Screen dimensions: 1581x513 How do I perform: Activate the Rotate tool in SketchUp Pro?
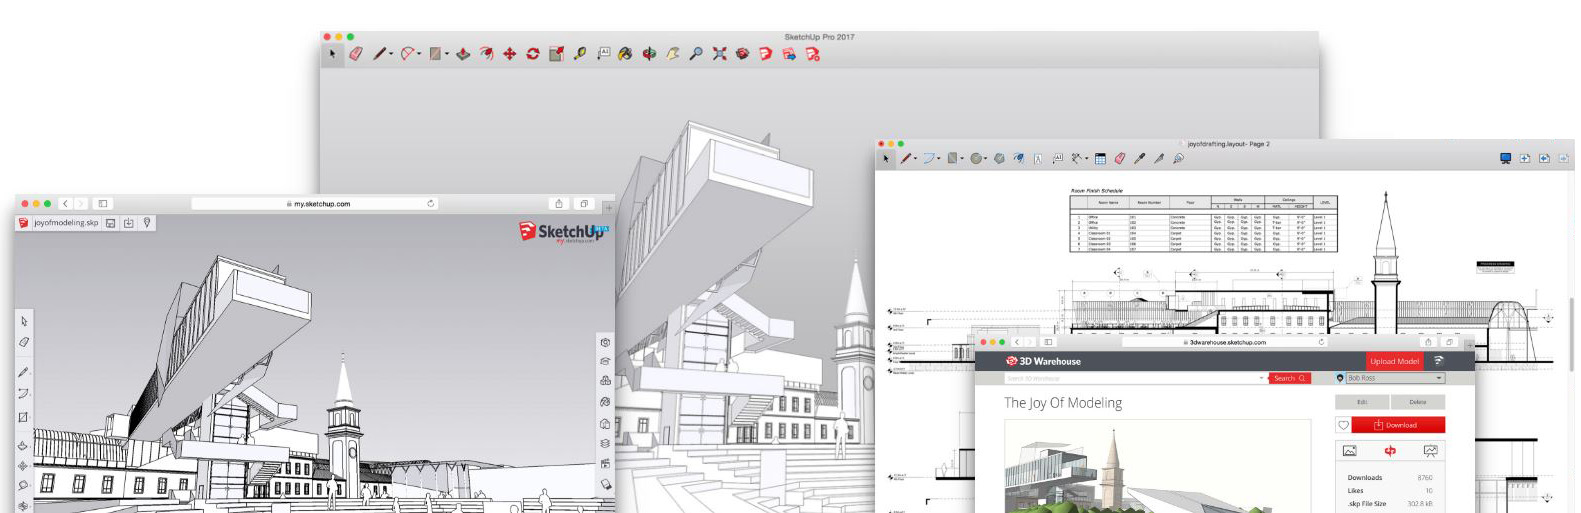tap(533, 54)
